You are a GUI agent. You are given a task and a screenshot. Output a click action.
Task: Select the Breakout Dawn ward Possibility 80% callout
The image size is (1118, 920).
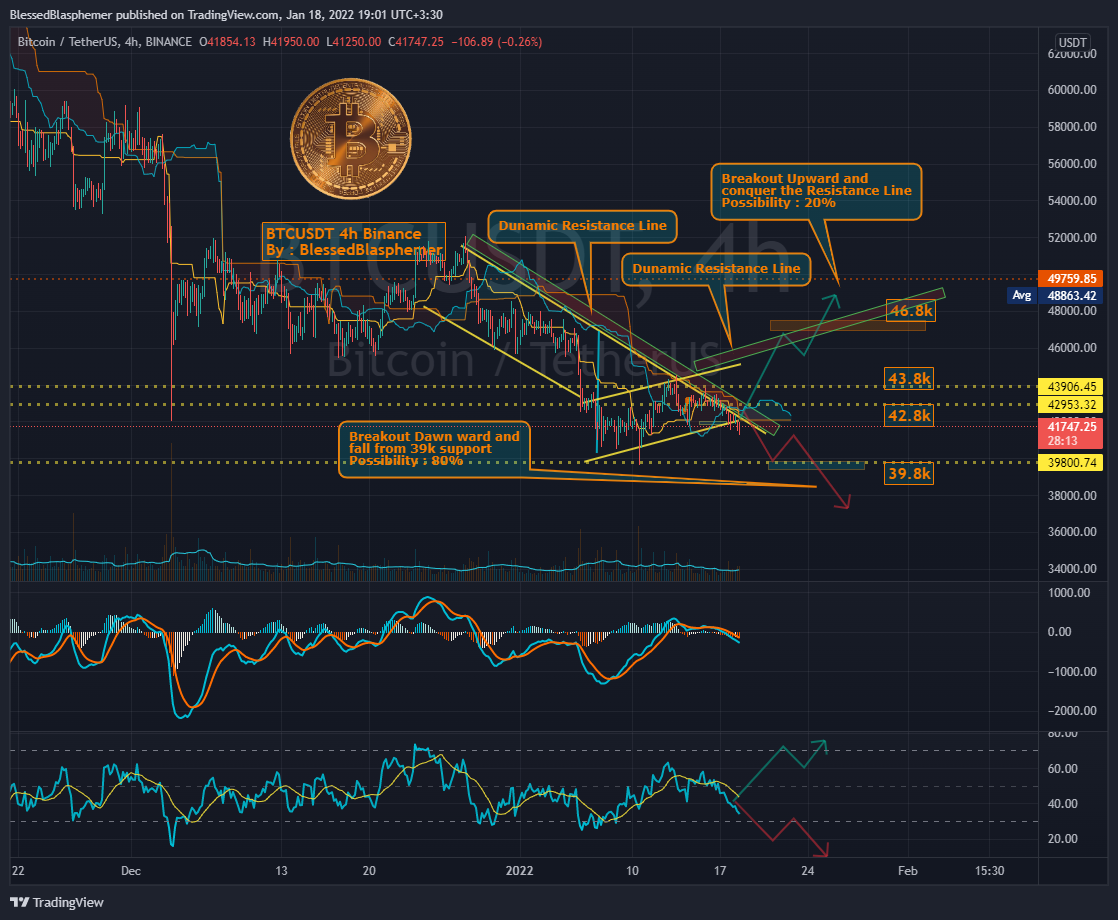pyautogui.click(x=434, y=449)
